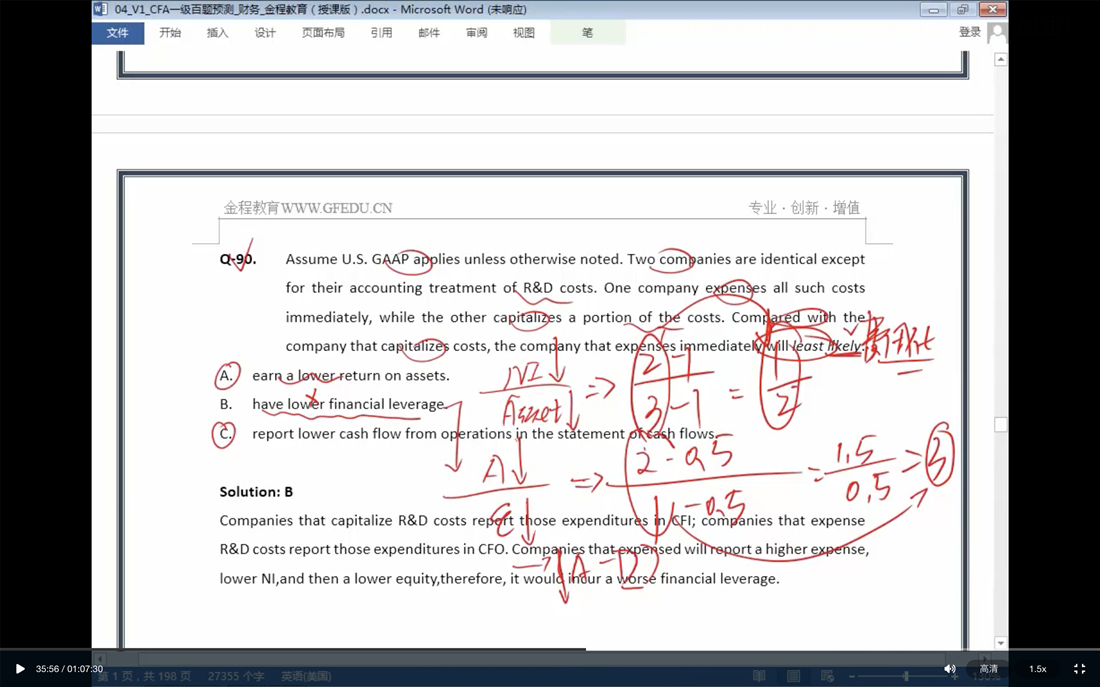Click the Word app icon in the title bar
Image resolution: width=1100 pixels, height=687 pixels.
pos(101,9)
